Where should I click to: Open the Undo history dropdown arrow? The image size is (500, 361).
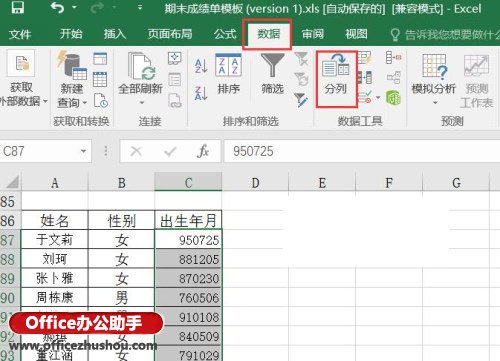pos(74,7)
